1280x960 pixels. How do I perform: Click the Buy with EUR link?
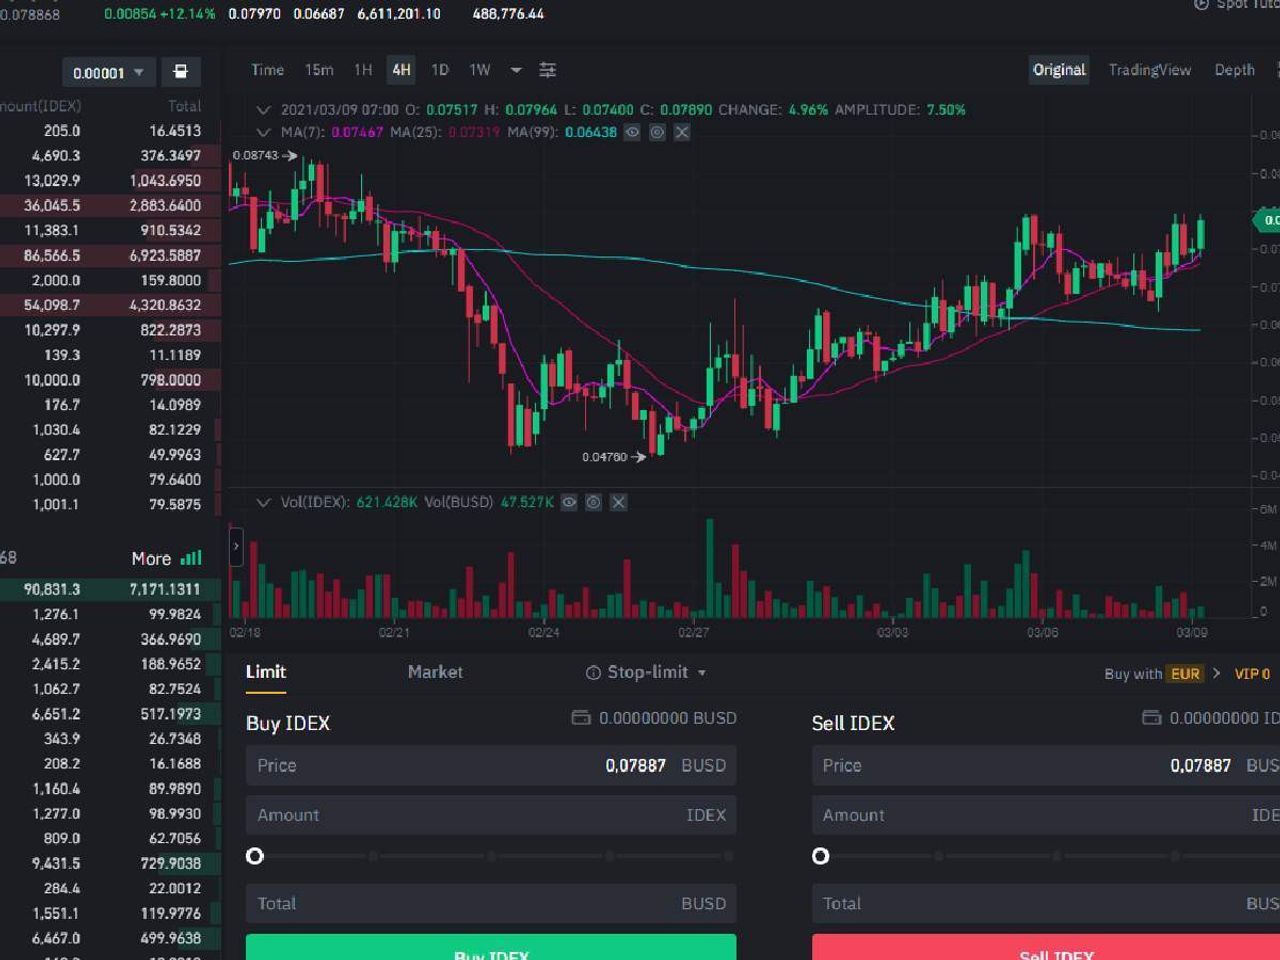[1162, 674]
